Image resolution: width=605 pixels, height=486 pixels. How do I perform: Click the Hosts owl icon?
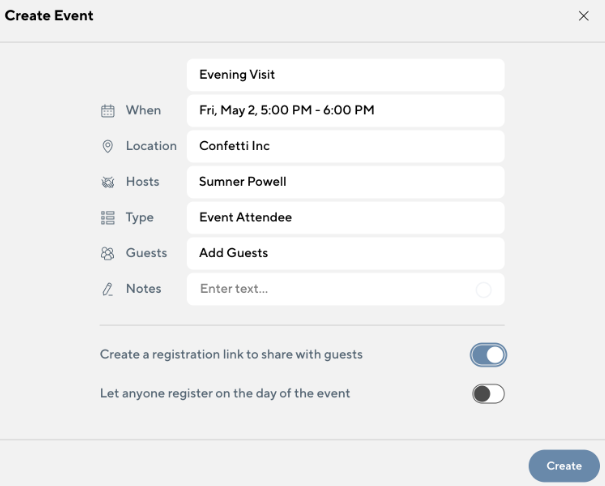click(108, 182)
